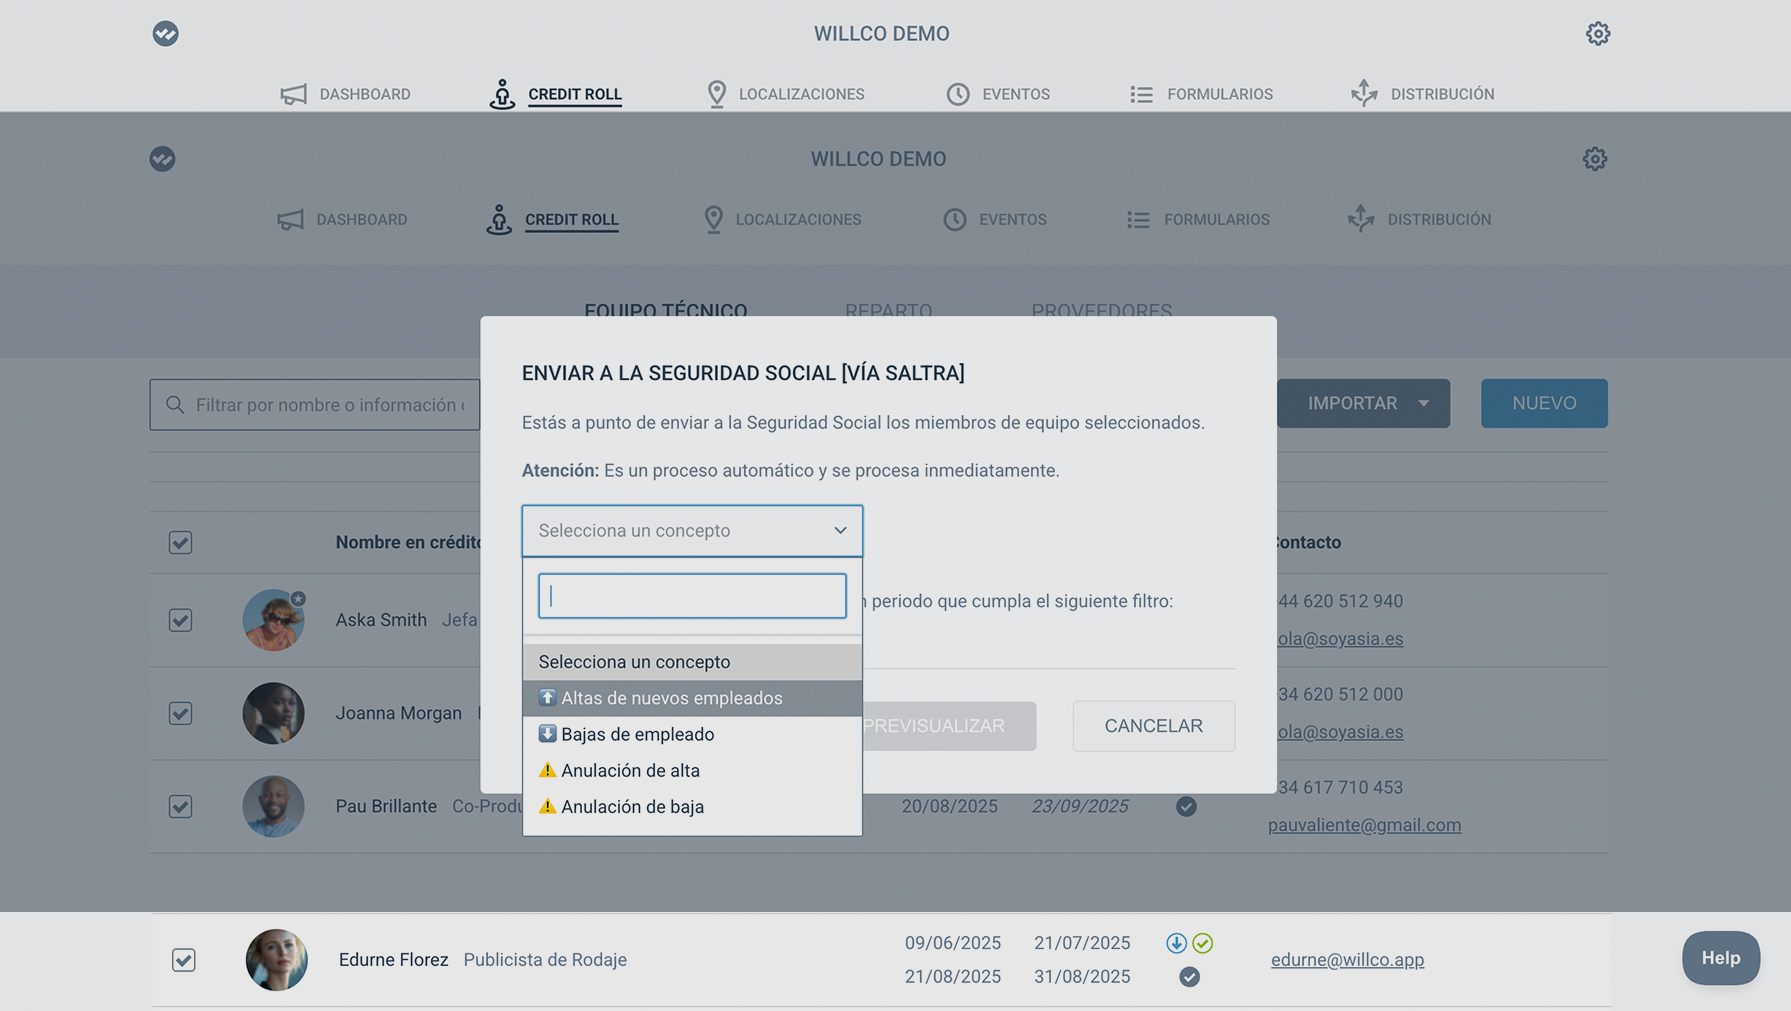Screen dimensions: 1791x1011
Task: Toggle the select-all header checkbox
Action: [181, 543]
